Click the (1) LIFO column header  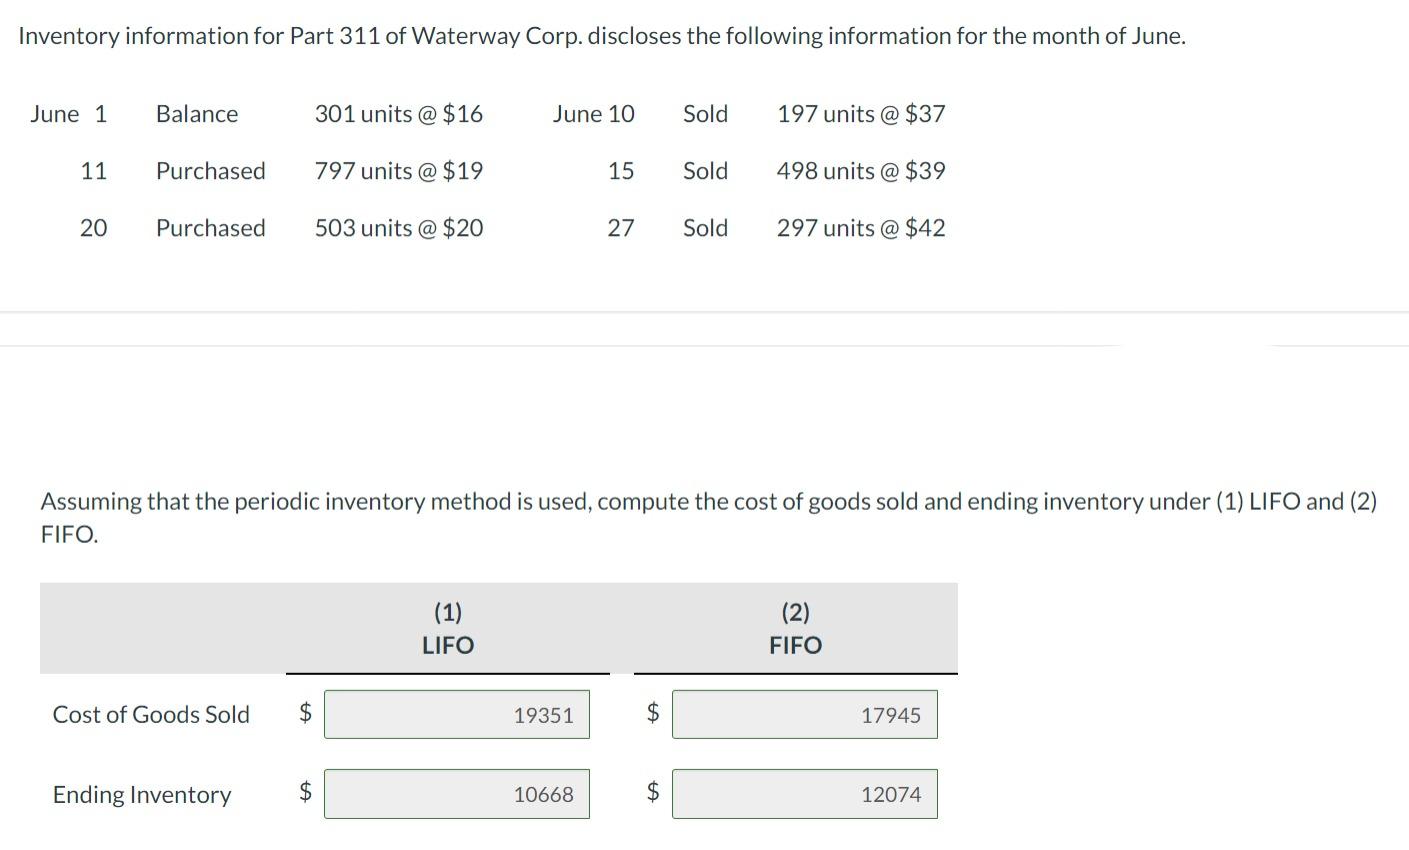coord(447,628)
